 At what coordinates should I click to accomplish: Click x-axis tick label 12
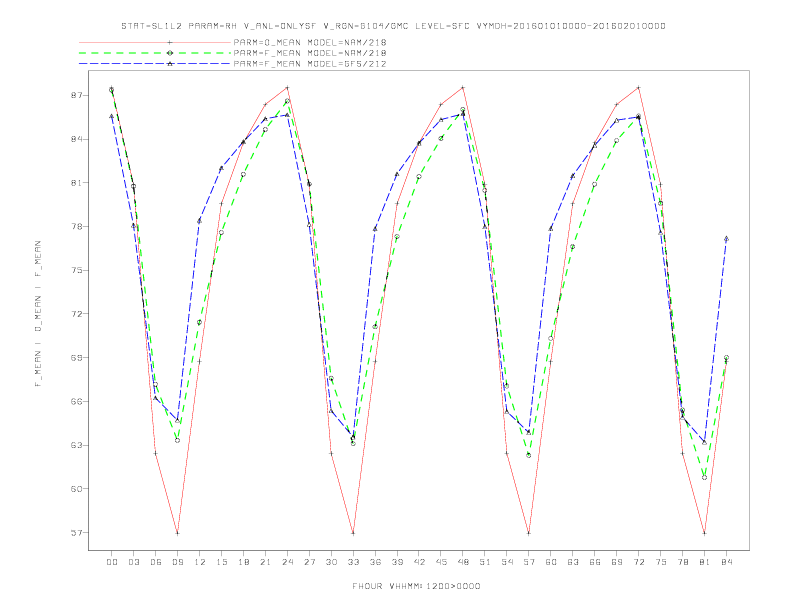pyautogui.click(x=200, y=562)
